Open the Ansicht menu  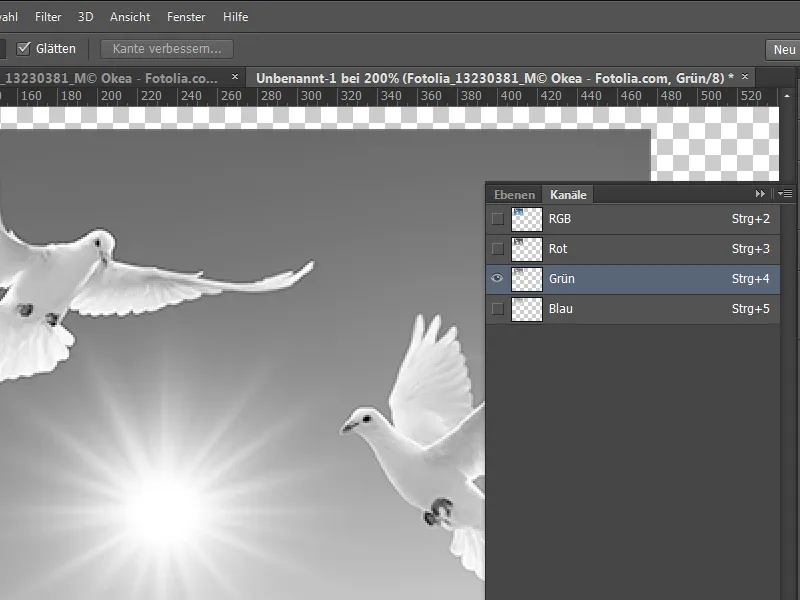[x=130, y=17]
